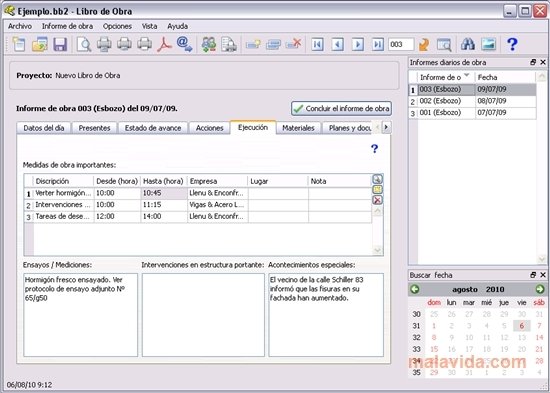
Task: Select the Intervenciones row in measures table
Action: (x=198, y=205)
